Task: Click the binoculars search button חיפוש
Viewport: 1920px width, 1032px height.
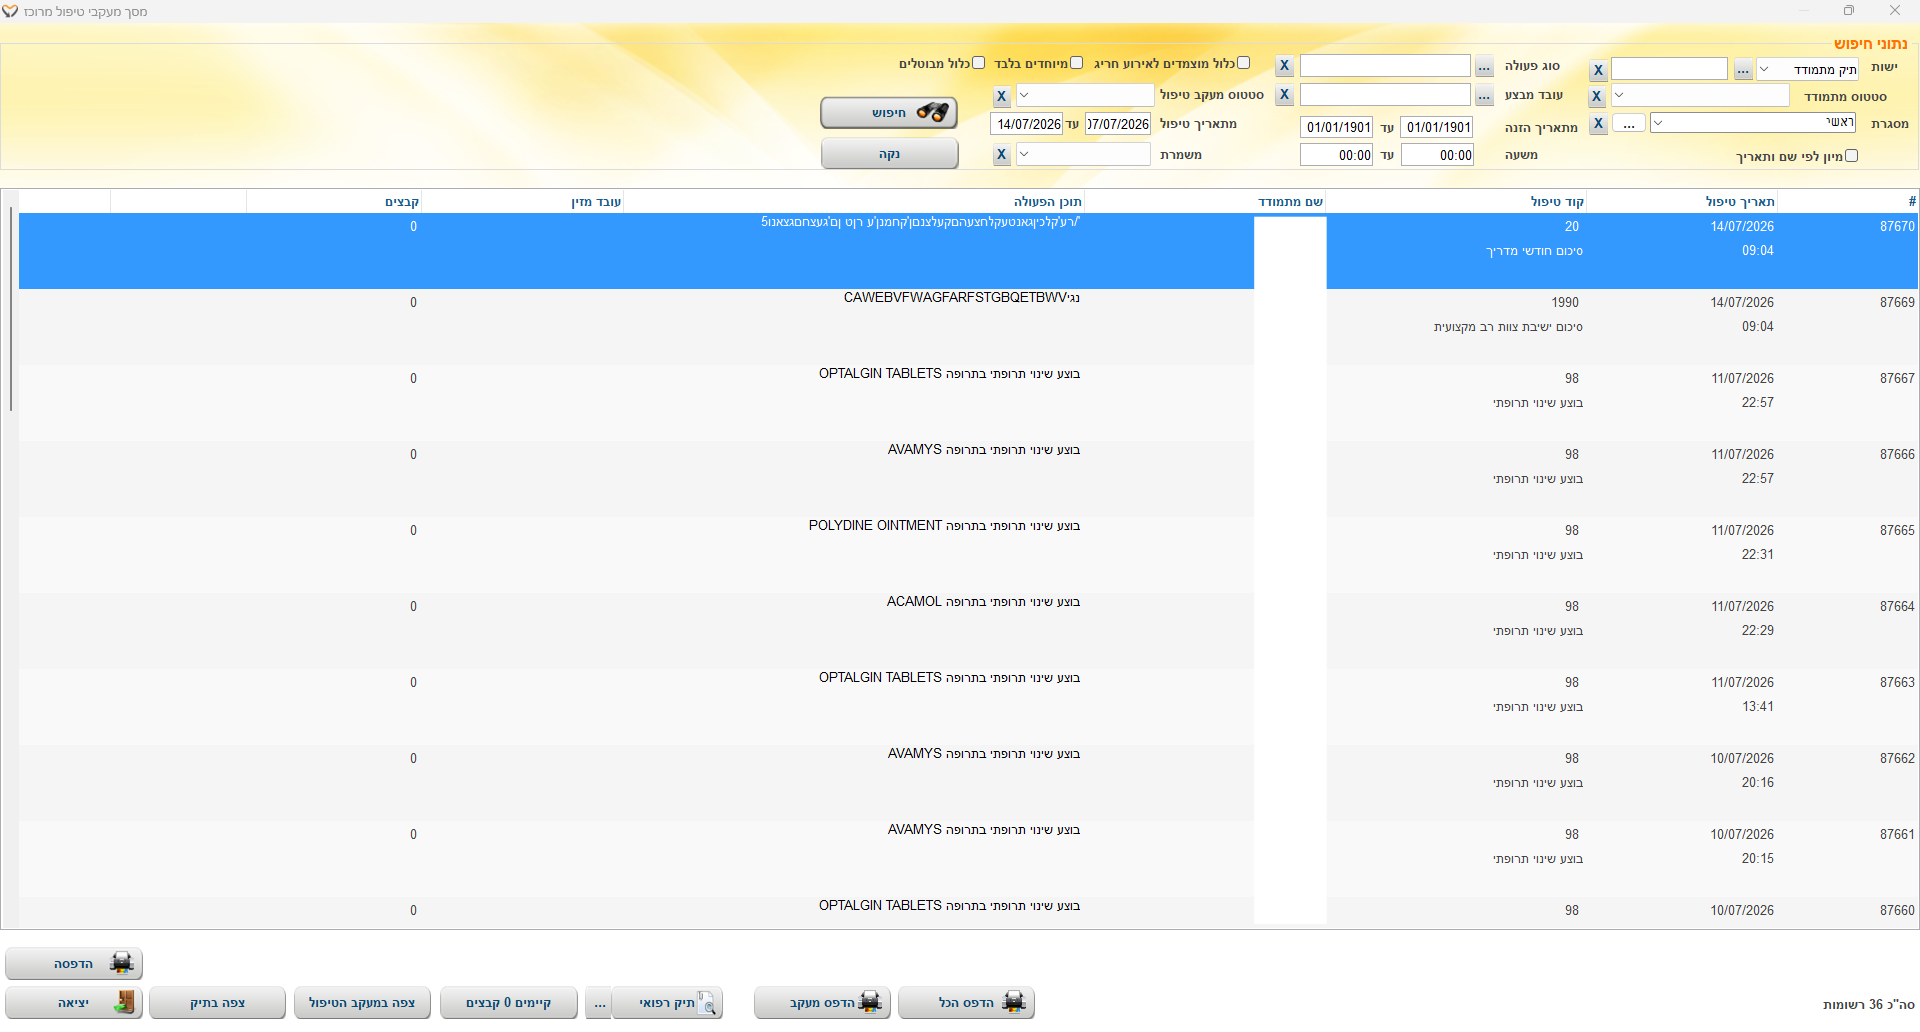Action: [x=889, y=113]
